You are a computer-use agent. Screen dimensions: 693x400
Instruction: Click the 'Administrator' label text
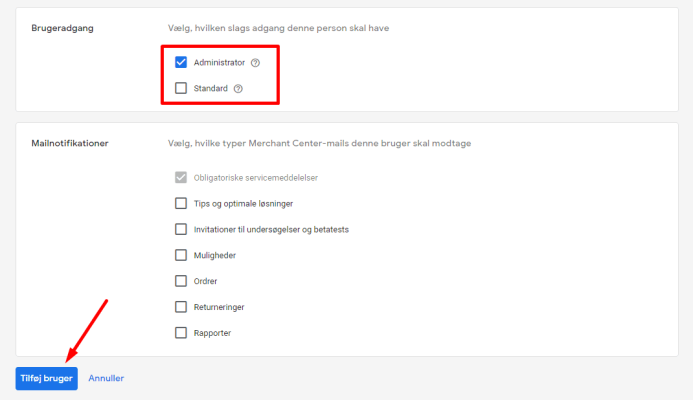(x=219, y=62)
